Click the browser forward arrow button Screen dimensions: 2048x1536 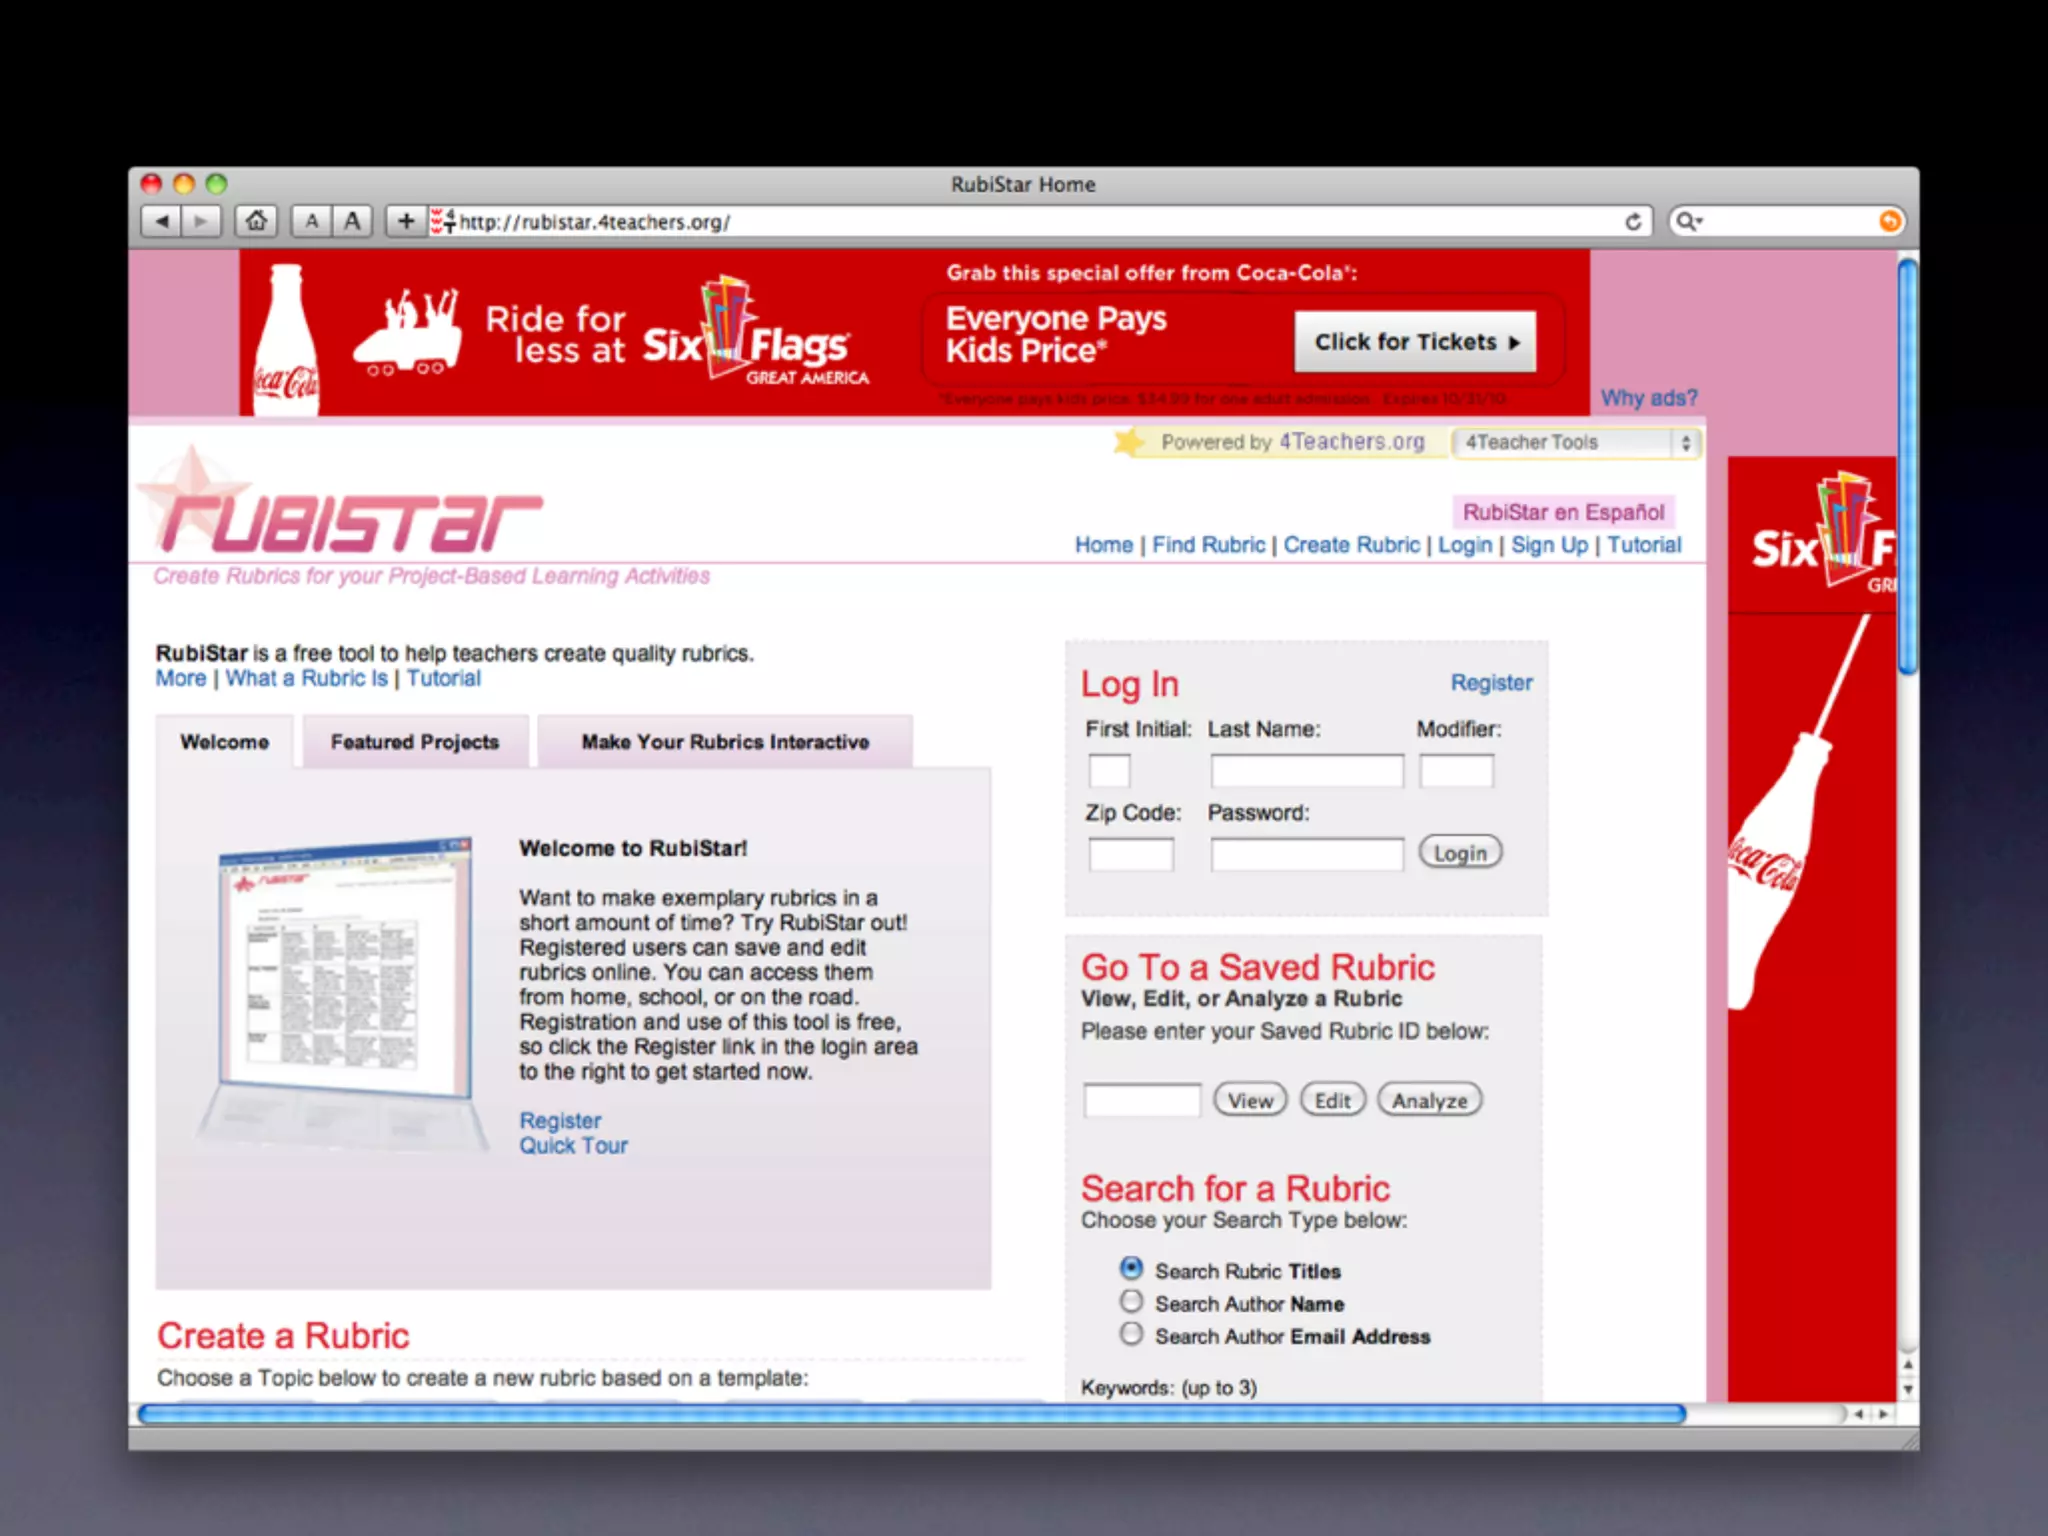(x=201, y=221)
